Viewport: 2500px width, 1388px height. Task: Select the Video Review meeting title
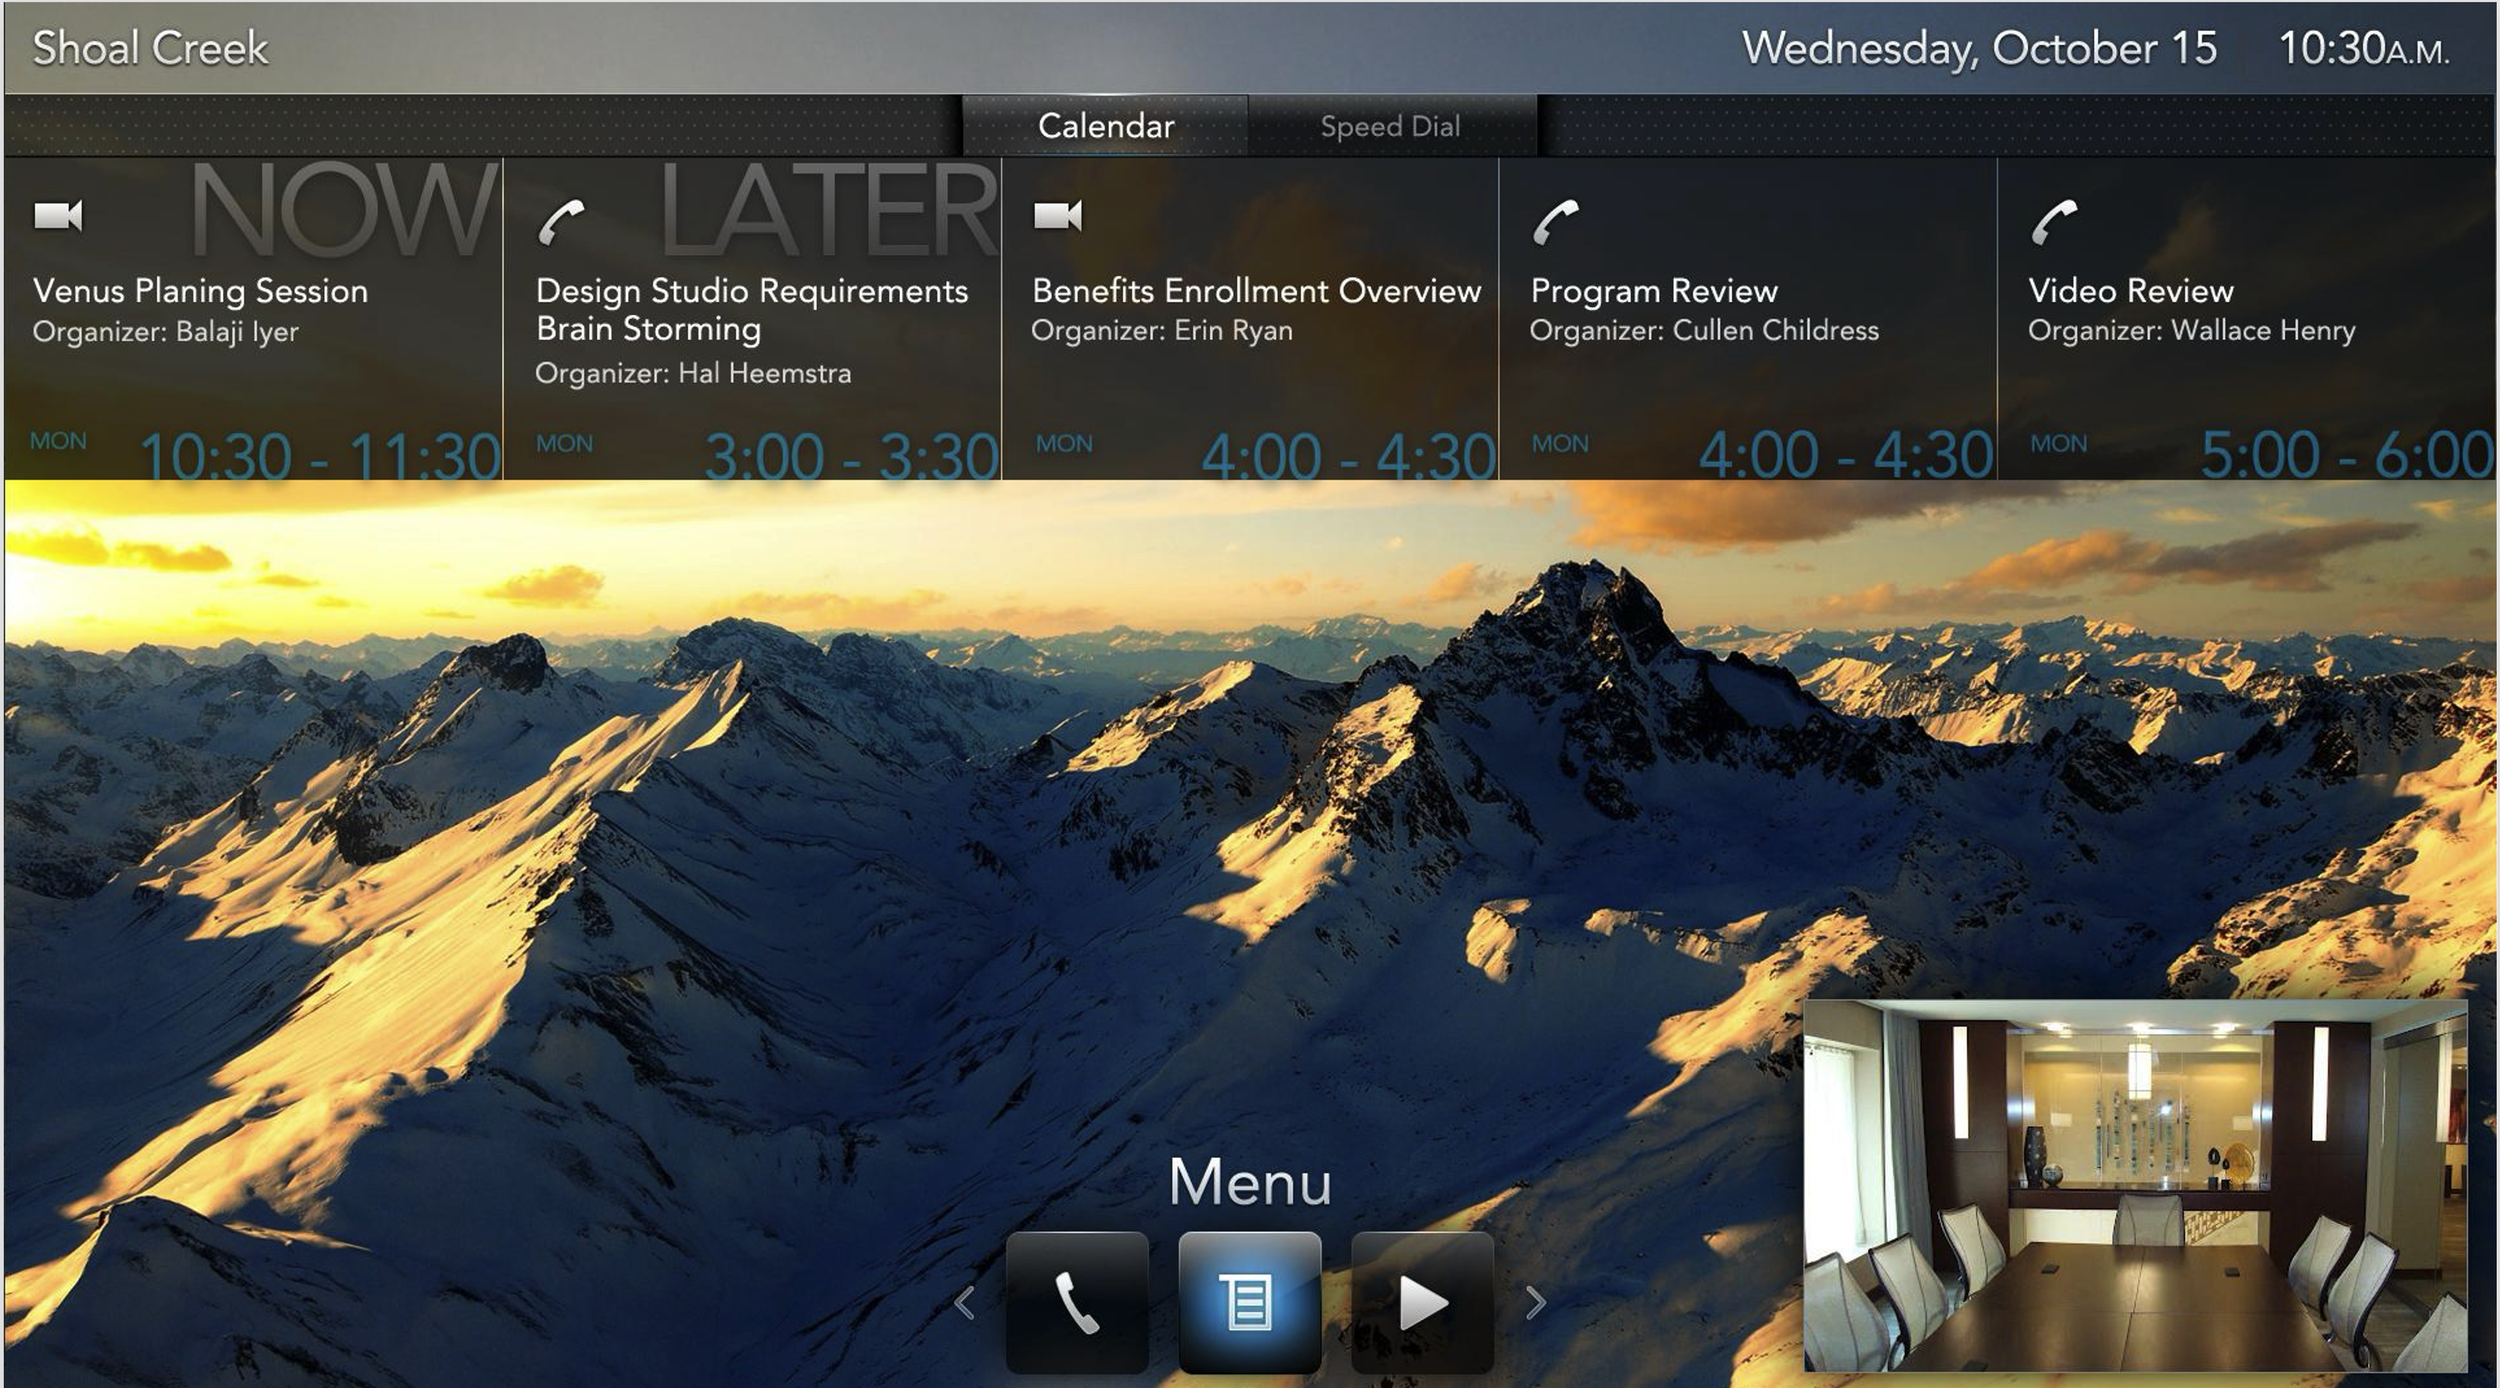point(2130,291)
